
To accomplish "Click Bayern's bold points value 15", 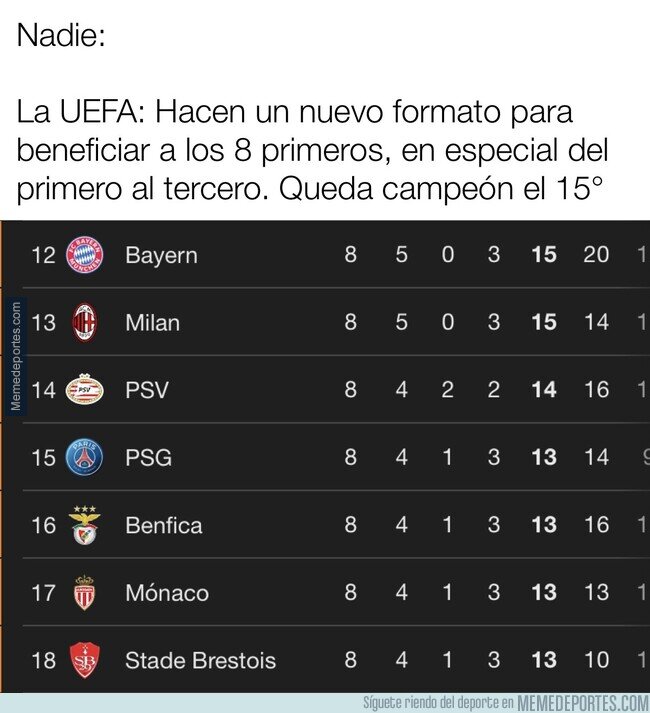I will [543, 255].
